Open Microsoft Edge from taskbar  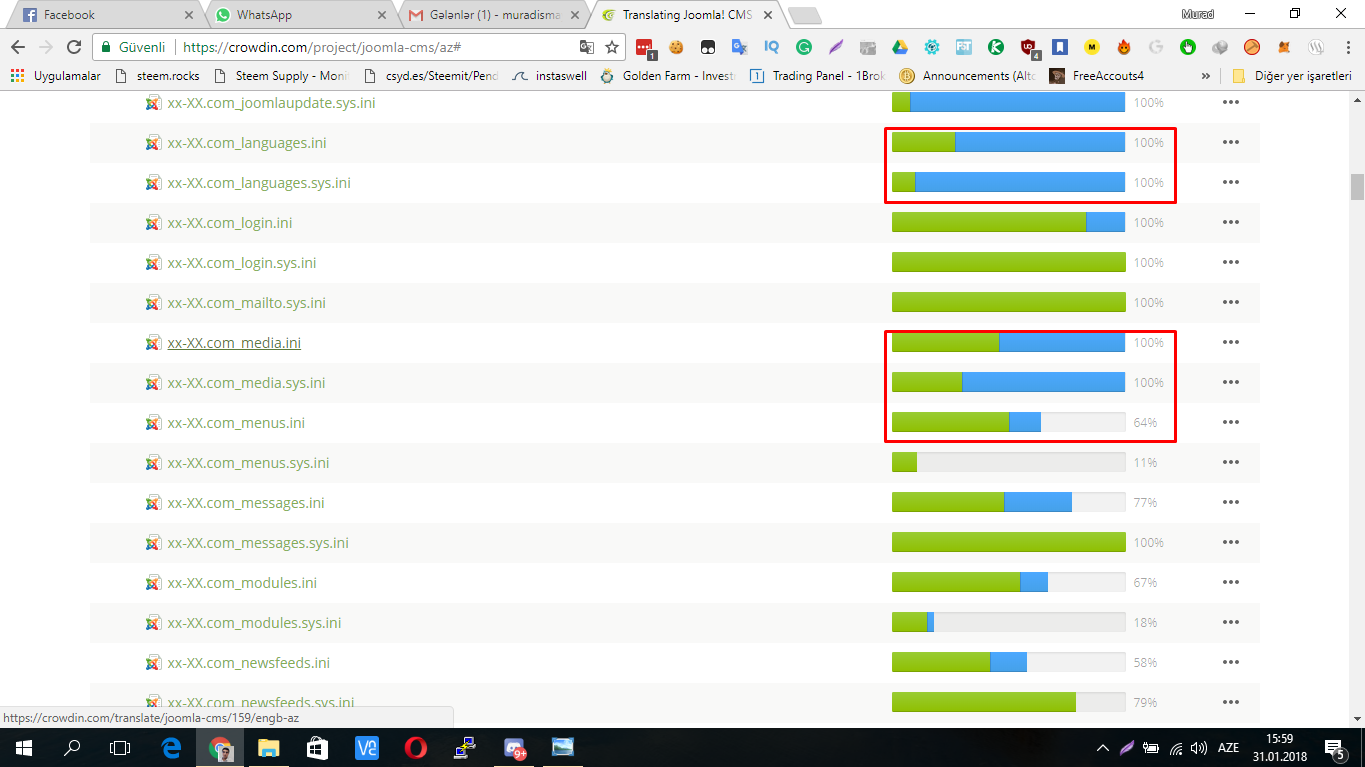[172, 747]
